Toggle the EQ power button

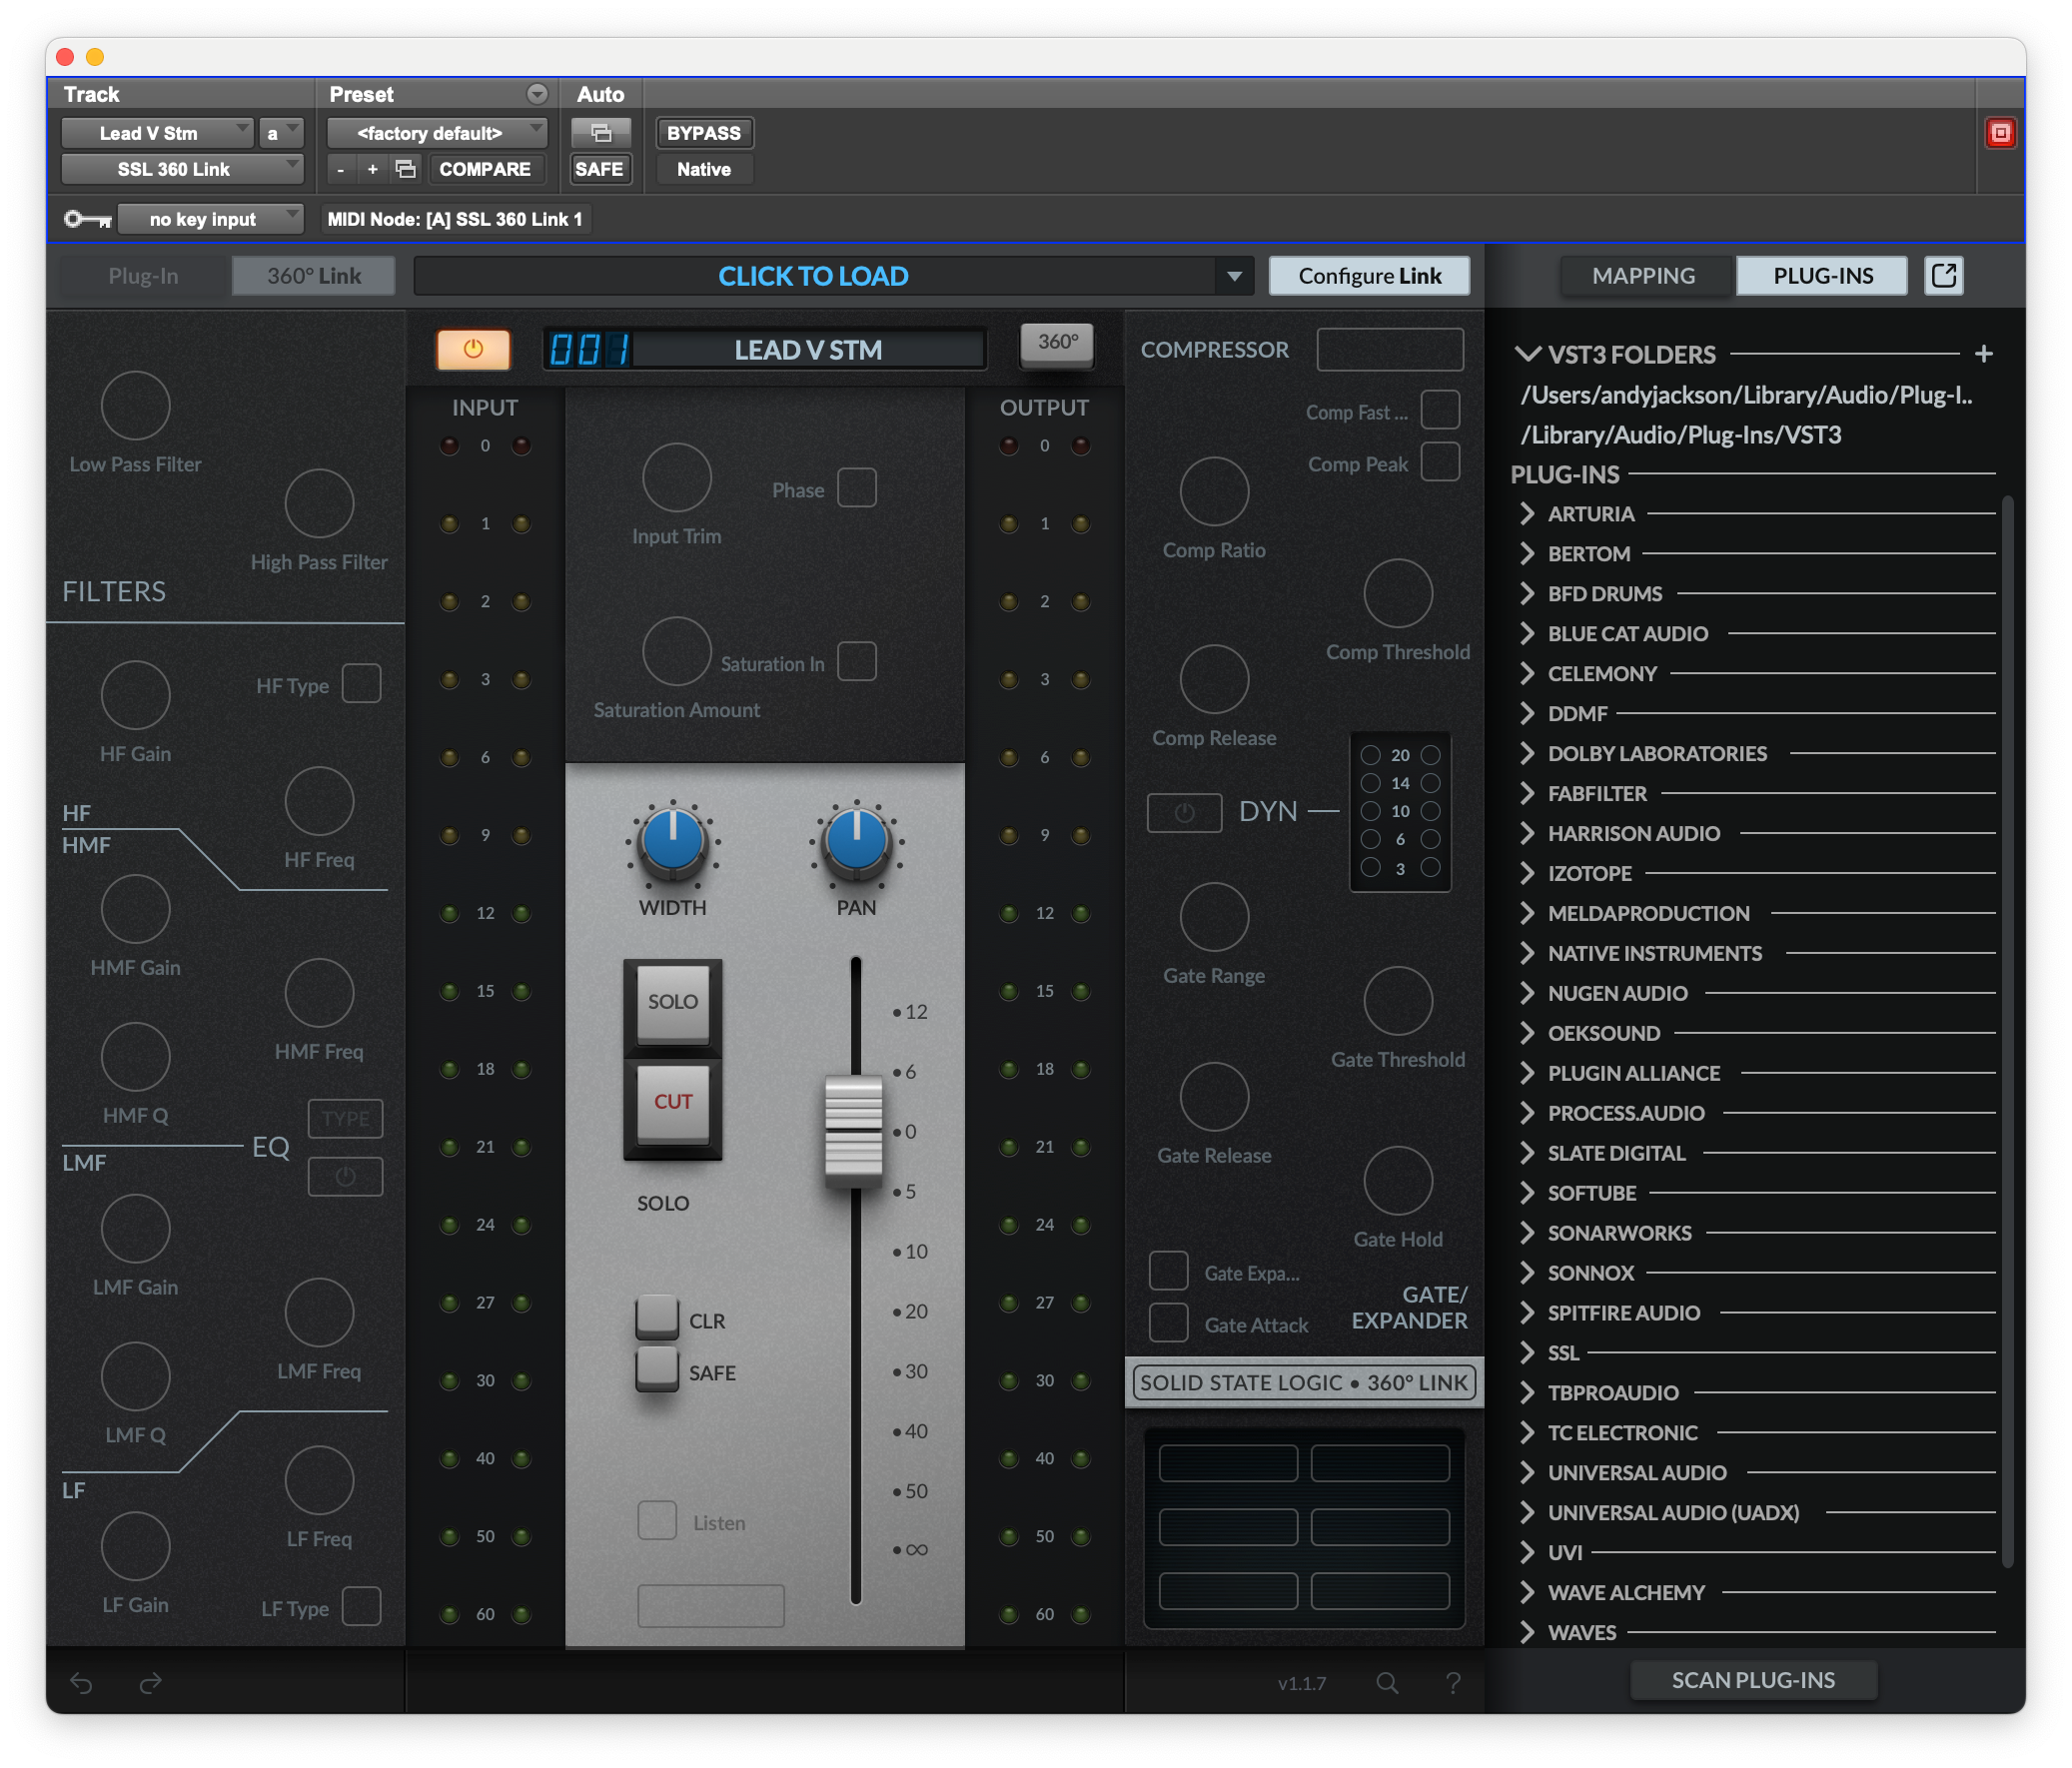click(345, 1176)
